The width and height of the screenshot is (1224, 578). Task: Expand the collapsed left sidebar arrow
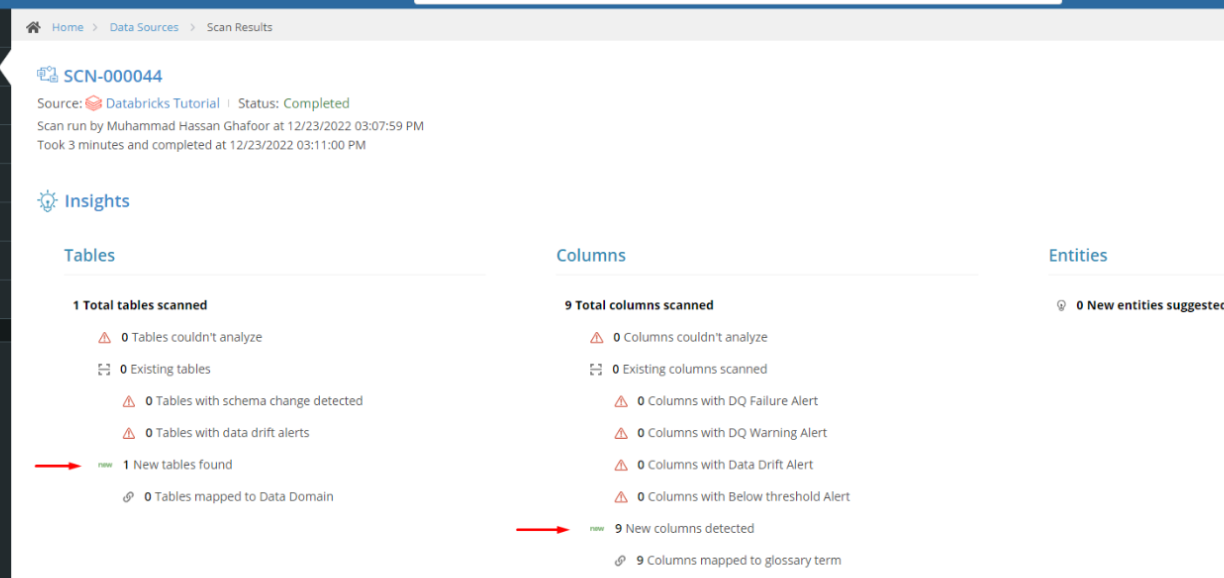4,67
